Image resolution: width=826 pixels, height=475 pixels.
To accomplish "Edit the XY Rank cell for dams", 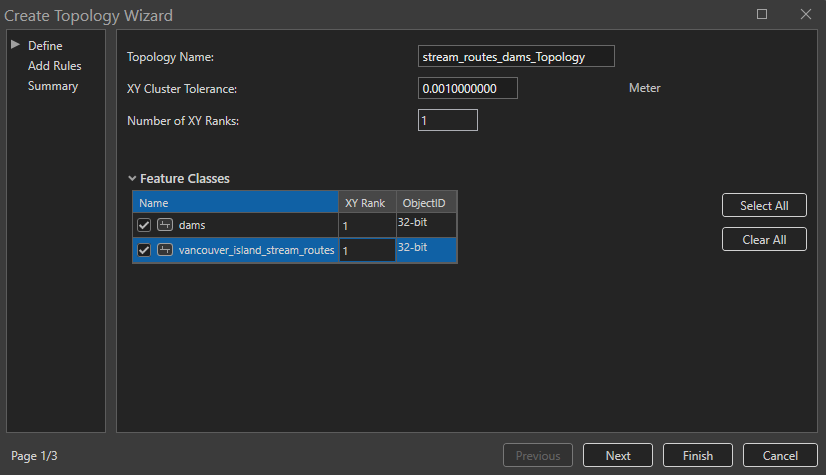I will 366,226.
